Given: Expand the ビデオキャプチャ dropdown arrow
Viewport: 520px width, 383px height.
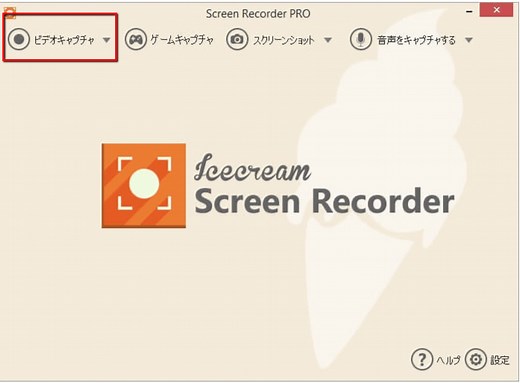Looking at the screenshot, I should click(106, 40).
